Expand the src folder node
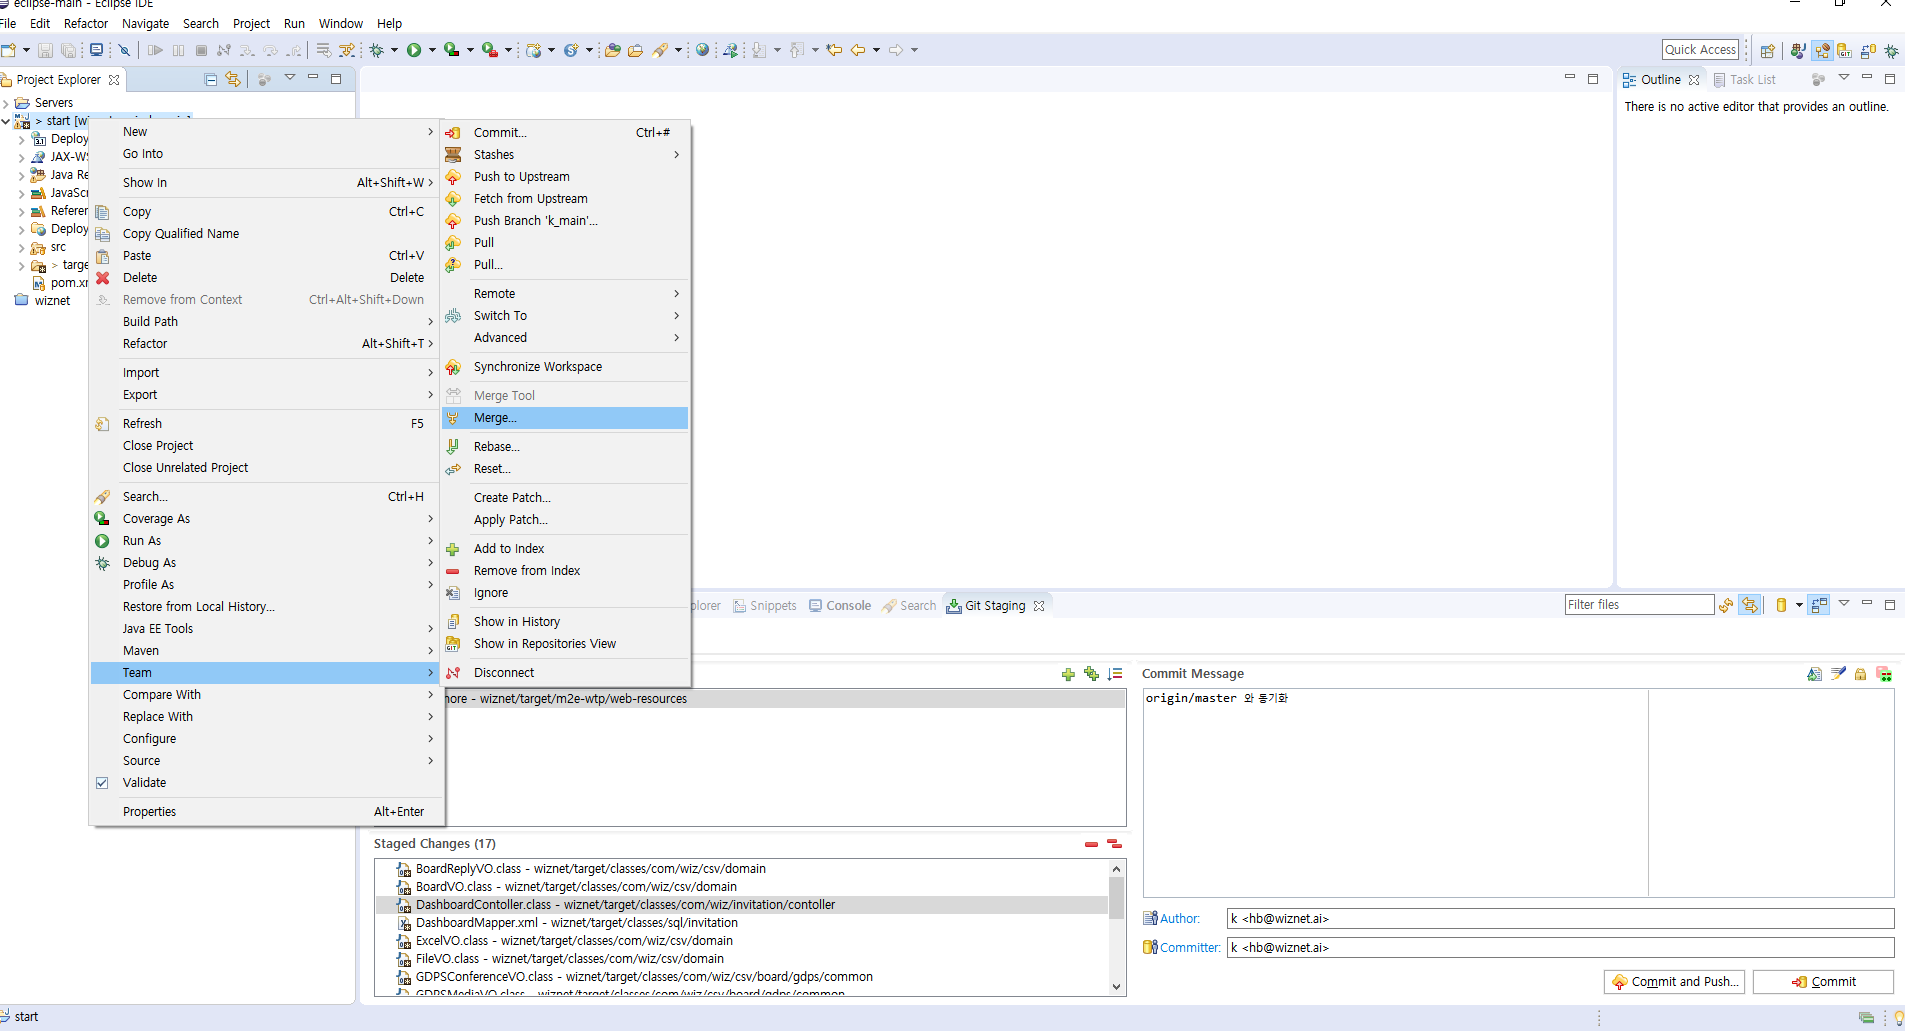Viewport: 1905px width, 1031px height. [x=22, y=247]
